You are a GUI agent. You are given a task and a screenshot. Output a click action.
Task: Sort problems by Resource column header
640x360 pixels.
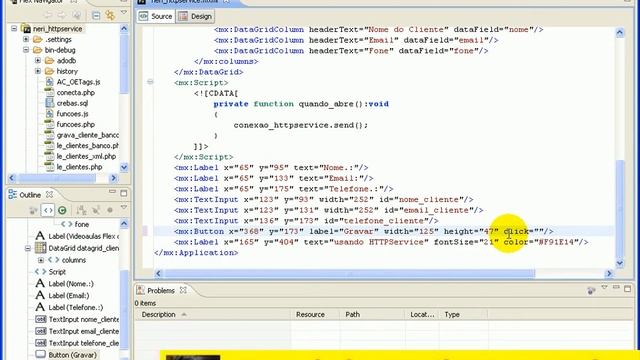coord(315,314)
